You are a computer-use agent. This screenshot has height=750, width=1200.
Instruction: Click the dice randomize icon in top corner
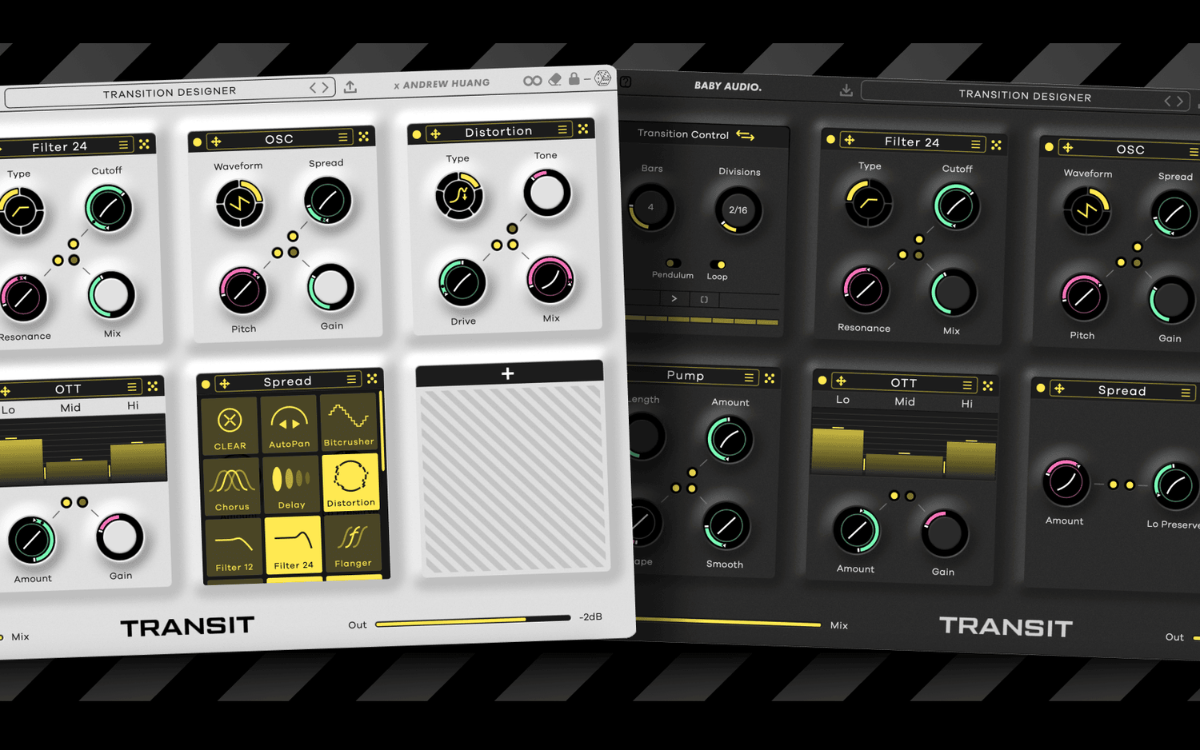tap(602, 78)
